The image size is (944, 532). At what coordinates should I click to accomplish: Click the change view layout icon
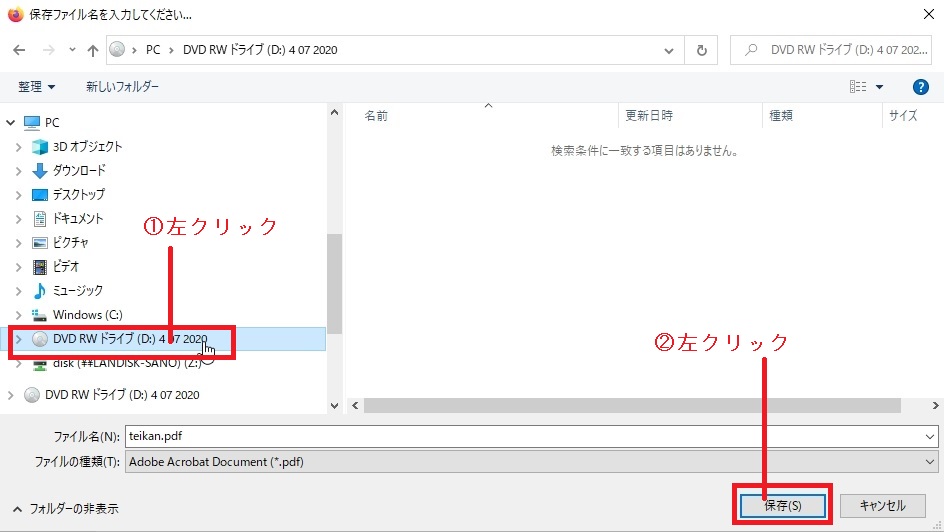pos(858,87)
